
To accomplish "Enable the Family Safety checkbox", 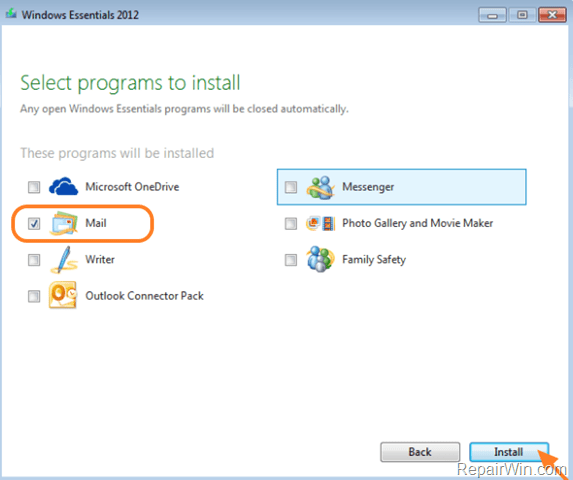I will (x=291, y=260).
